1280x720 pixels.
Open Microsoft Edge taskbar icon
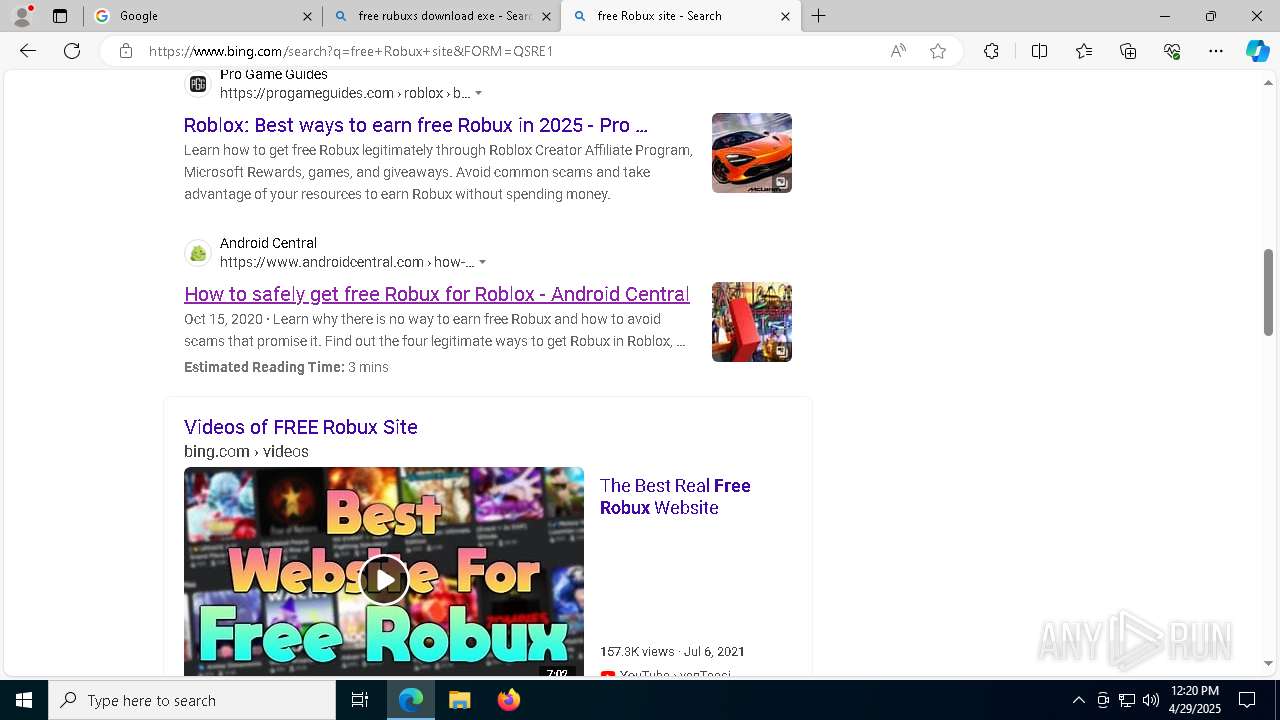coord(411,700)
